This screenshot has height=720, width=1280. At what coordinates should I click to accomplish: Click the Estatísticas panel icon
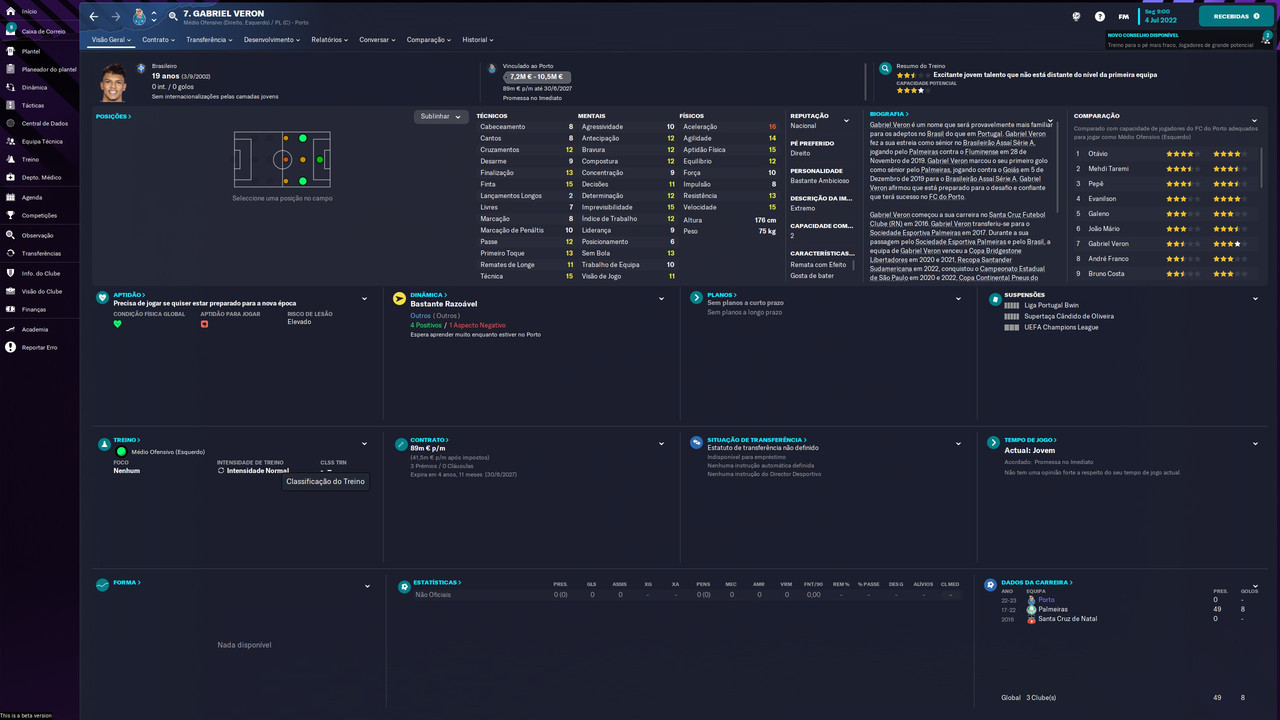pos(404,585)
